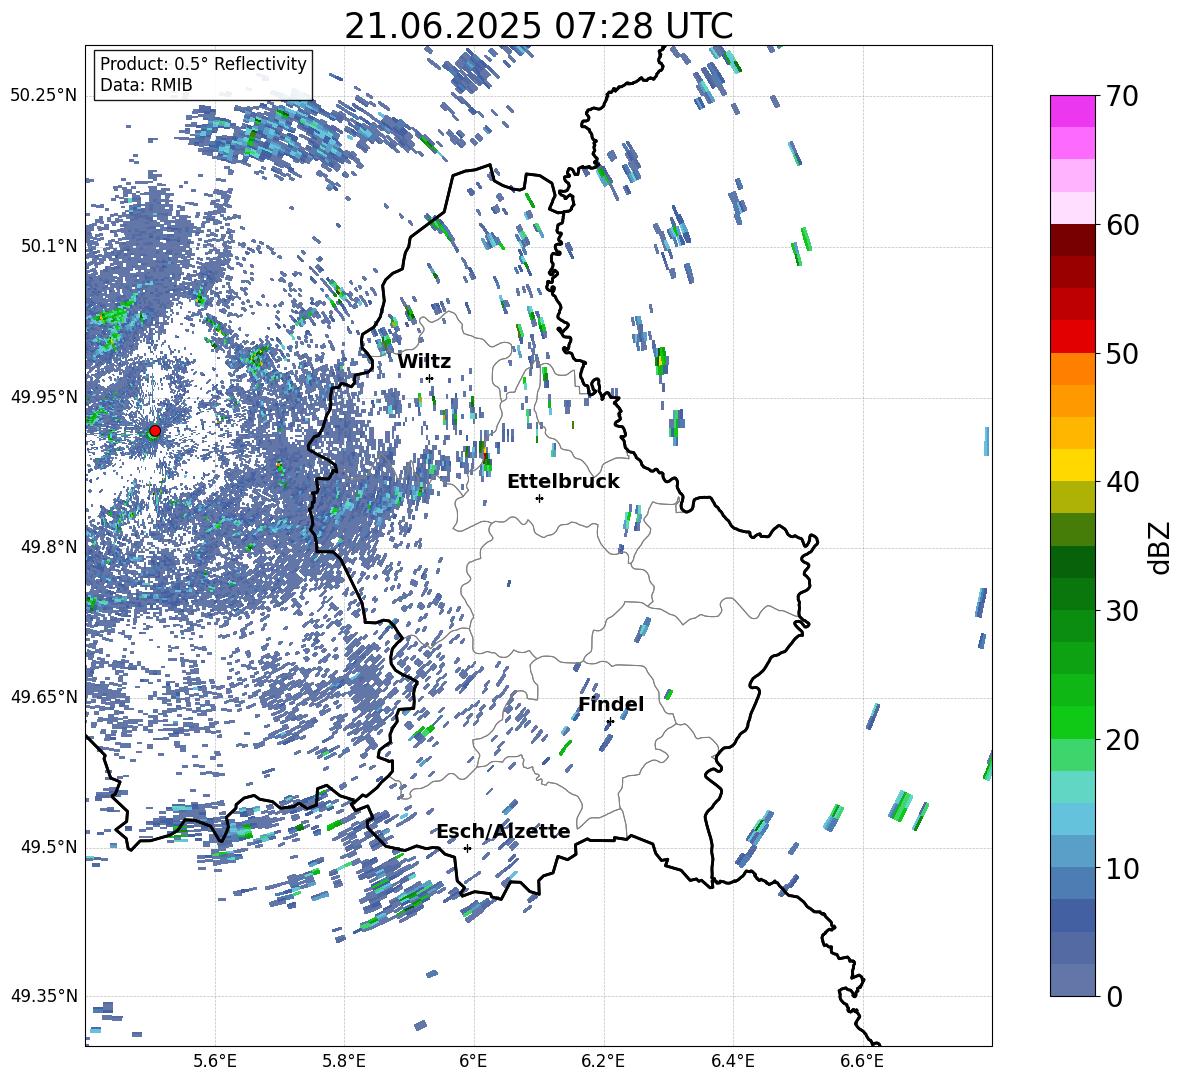Pick the dark green colorbar swatch above 30
Image resolution: width=1184 pixels, height=1081 pixels.
(x=1072, y=594)
